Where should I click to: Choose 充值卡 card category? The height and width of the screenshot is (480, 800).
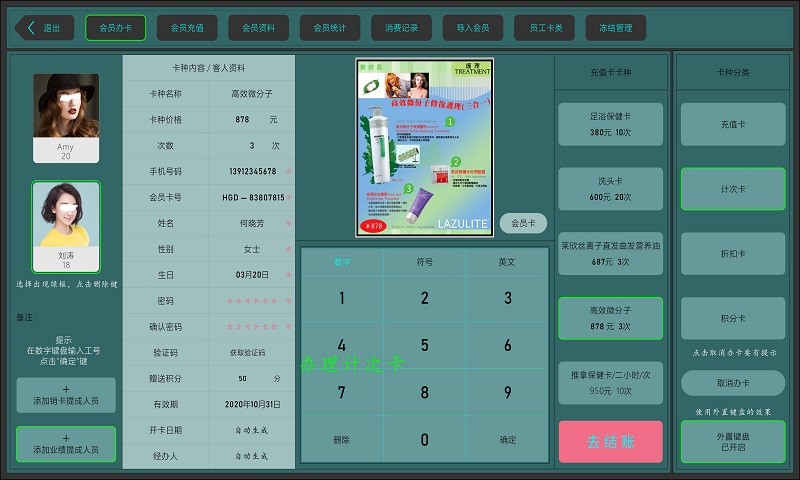click(733, 124)
